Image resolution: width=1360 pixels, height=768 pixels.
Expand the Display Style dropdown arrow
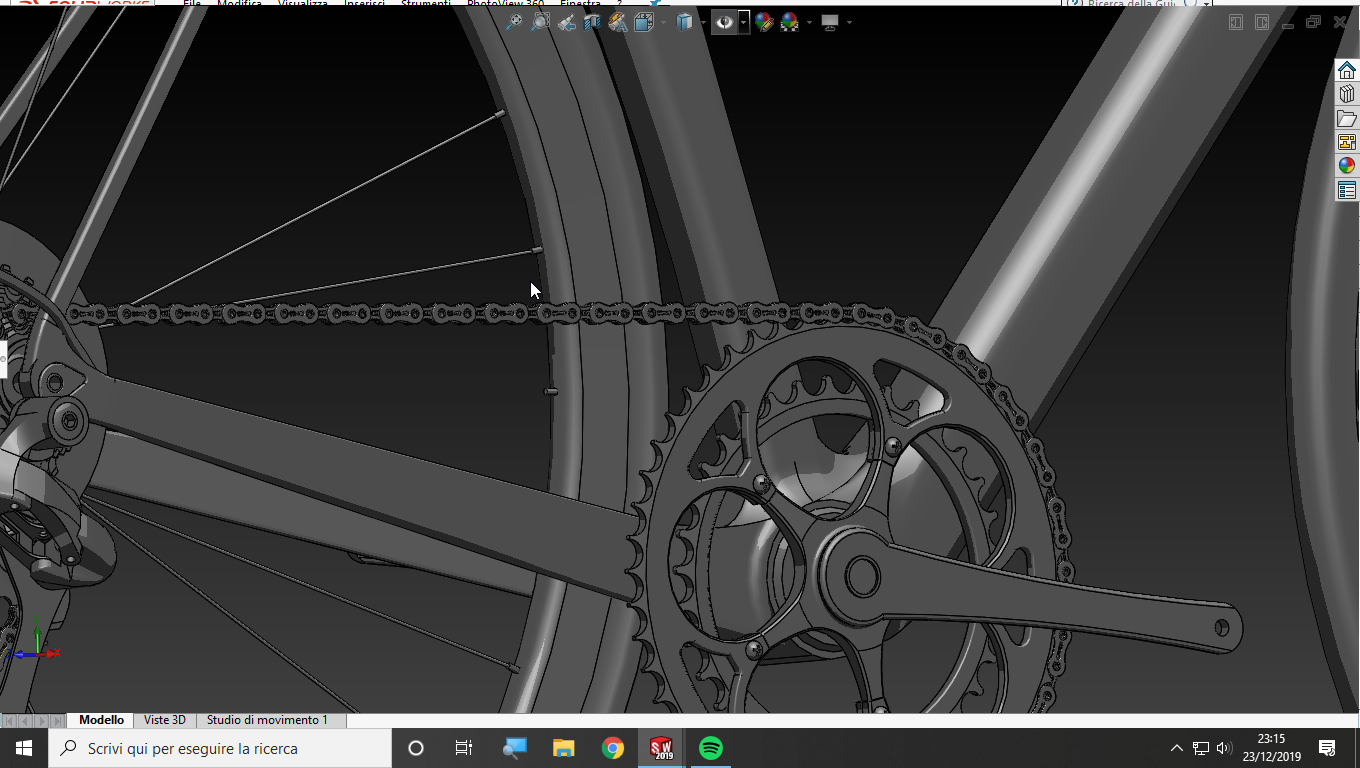[703, 22]
